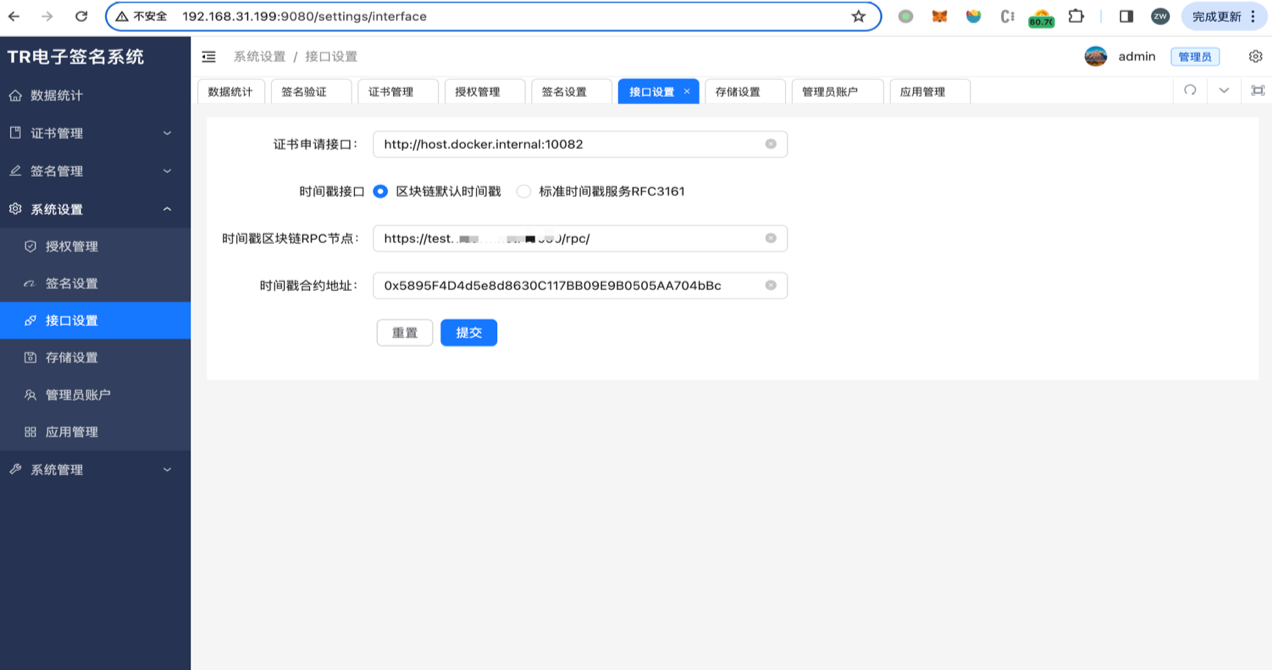Toggle fullscreen content icon in the tab bar

click(x=1257, y=90)
